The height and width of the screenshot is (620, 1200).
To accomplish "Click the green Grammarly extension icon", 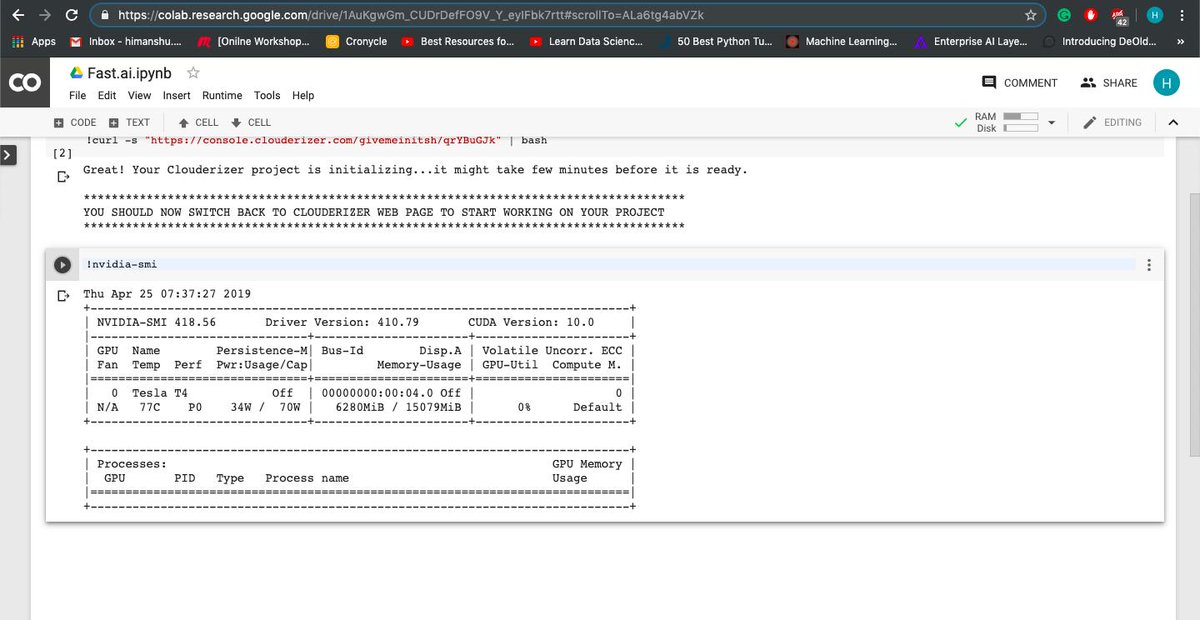I will pos(1066,15).
